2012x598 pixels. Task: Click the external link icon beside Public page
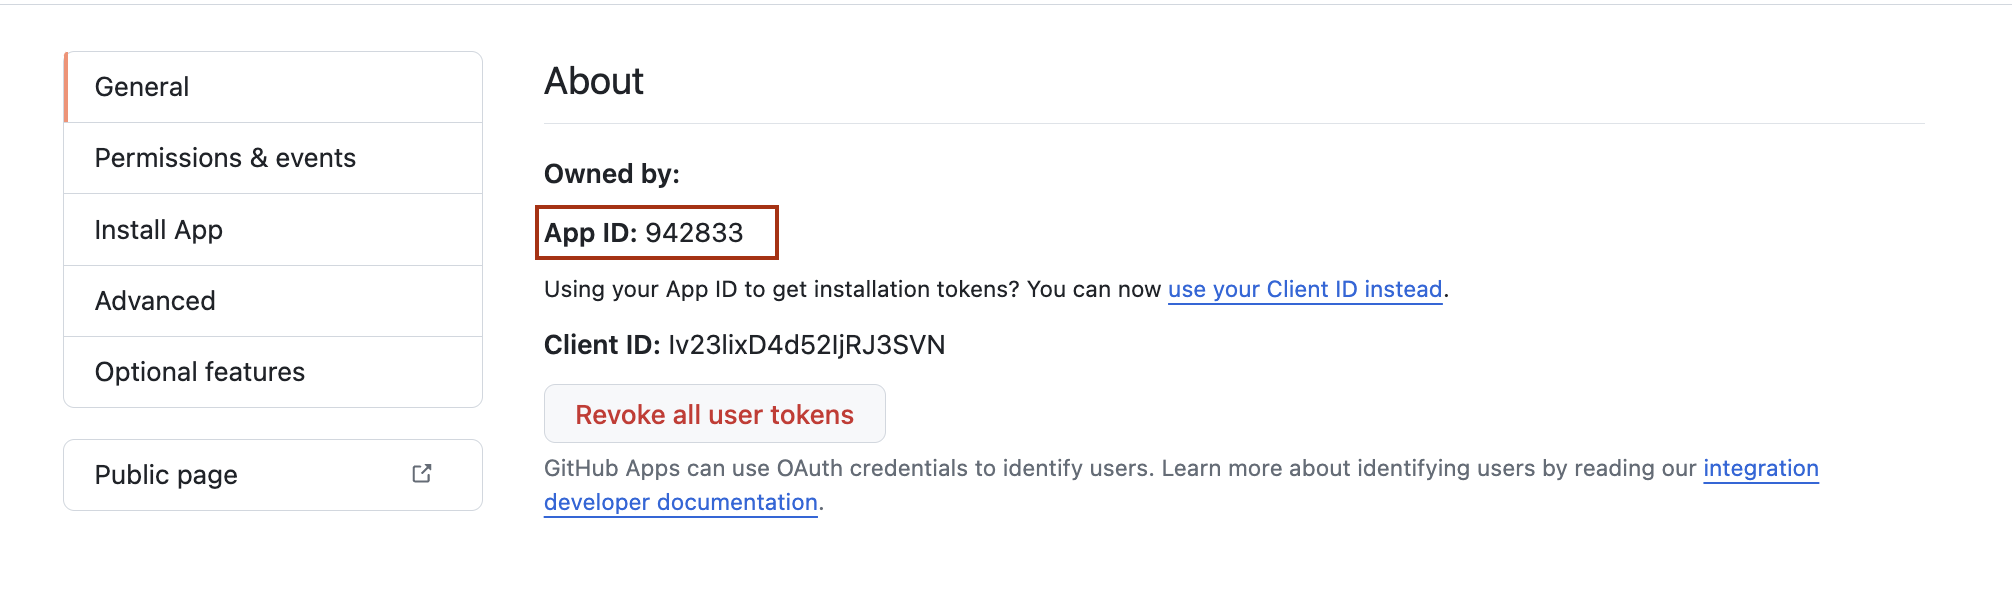coord(422,474)
